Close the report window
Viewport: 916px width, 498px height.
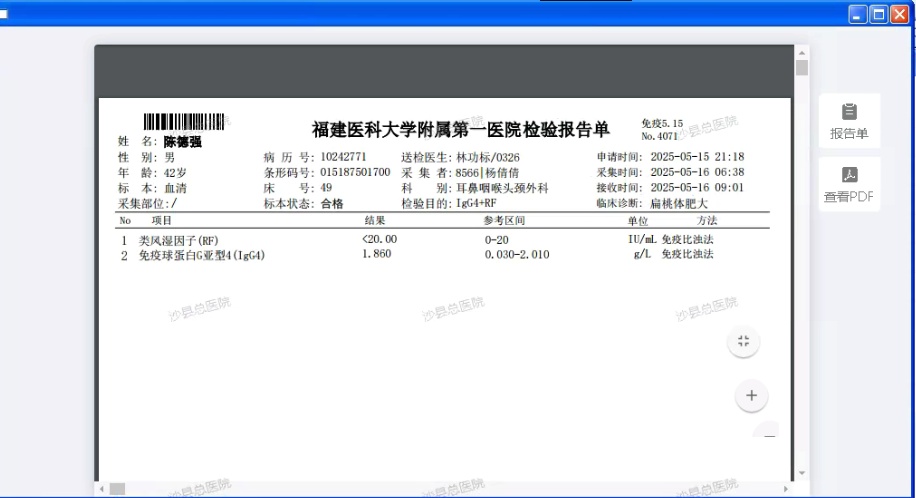(899, 14)
